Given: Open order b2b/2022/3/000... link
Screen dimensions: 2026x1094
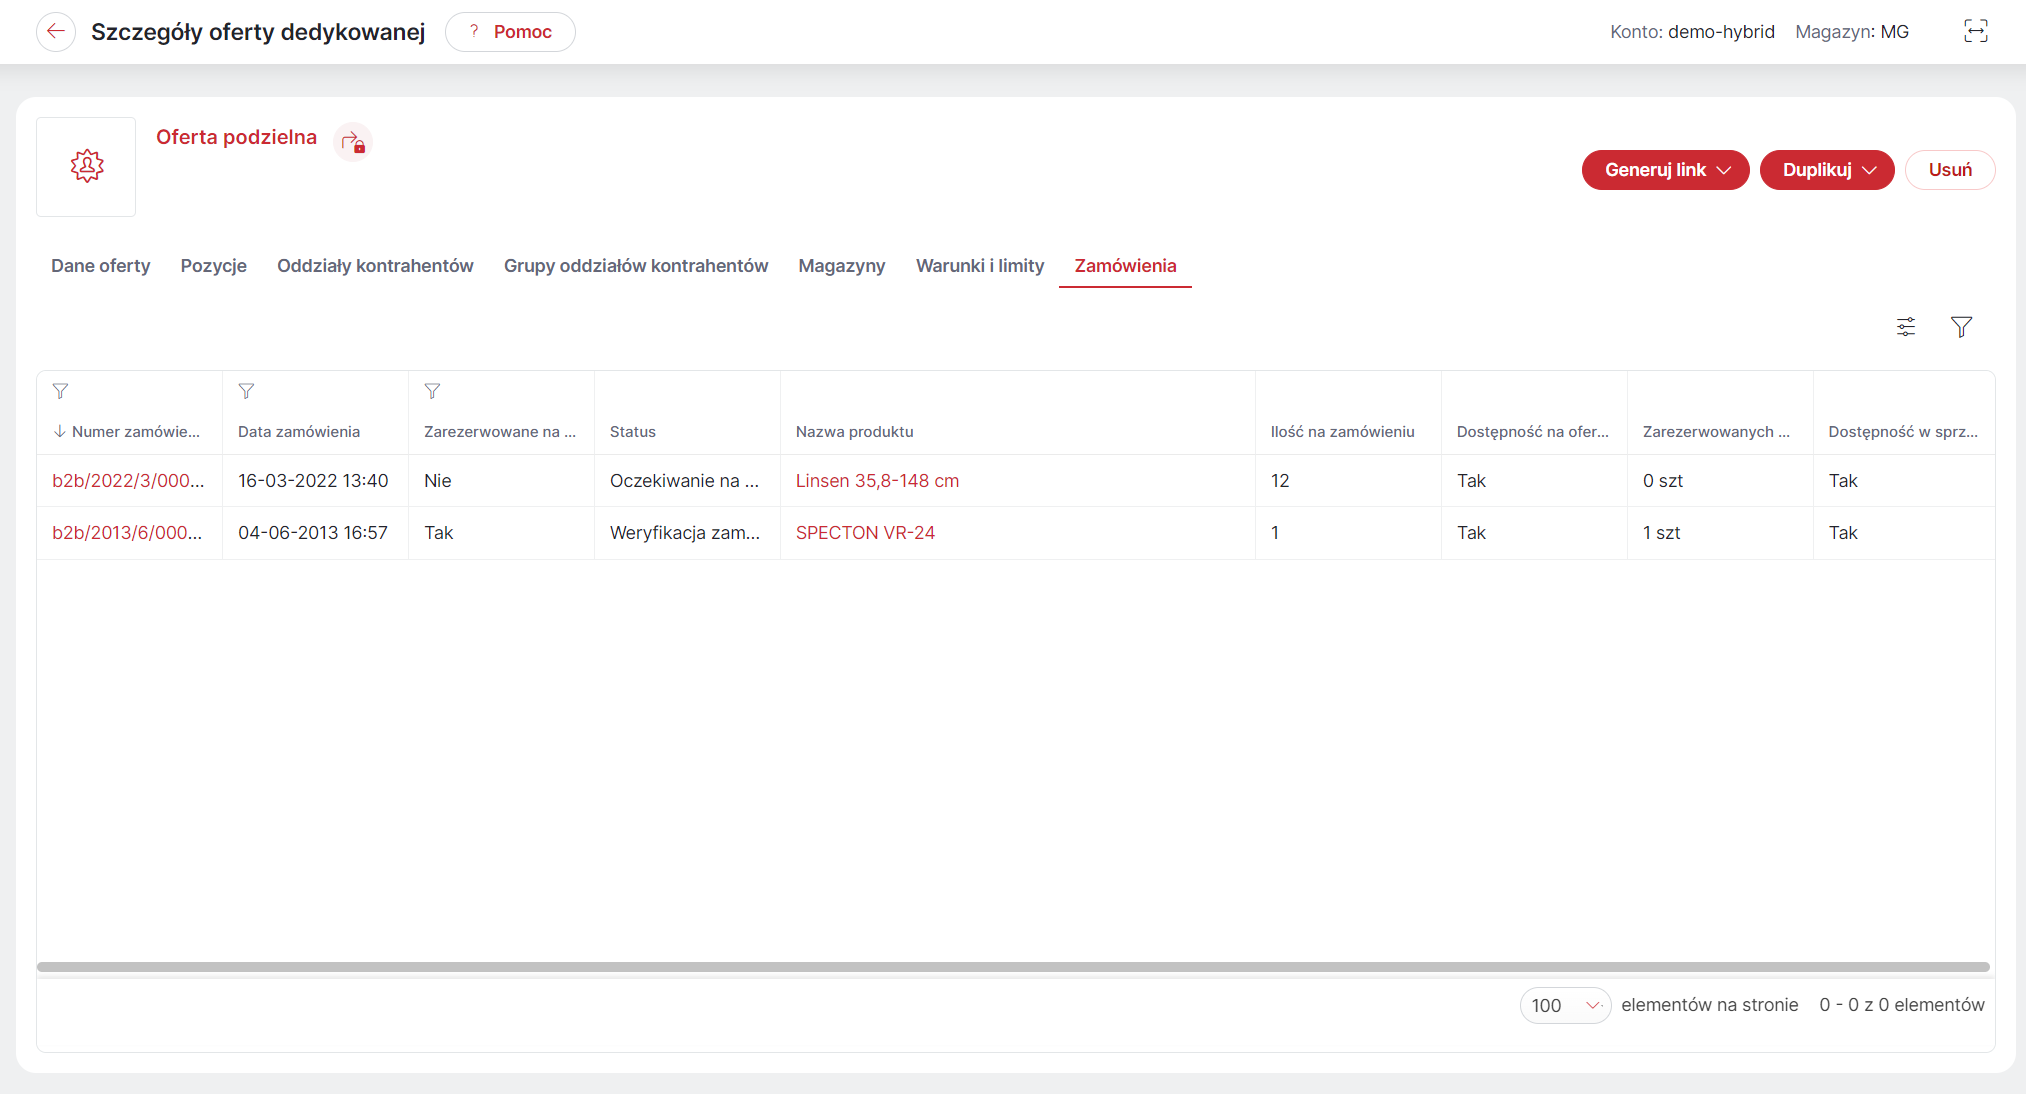Looking at the screenshot, I should 128,481.
